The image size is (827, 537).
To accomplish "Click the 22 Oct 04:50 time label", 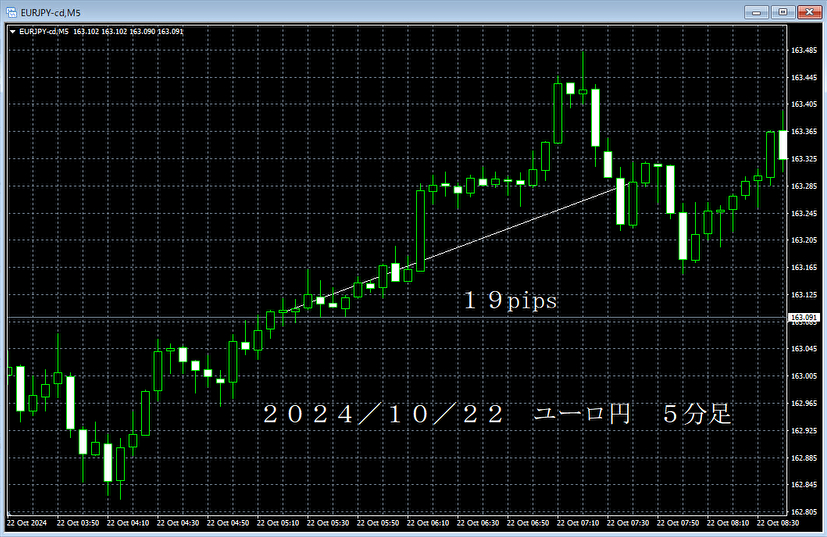I will pos(228,523).
